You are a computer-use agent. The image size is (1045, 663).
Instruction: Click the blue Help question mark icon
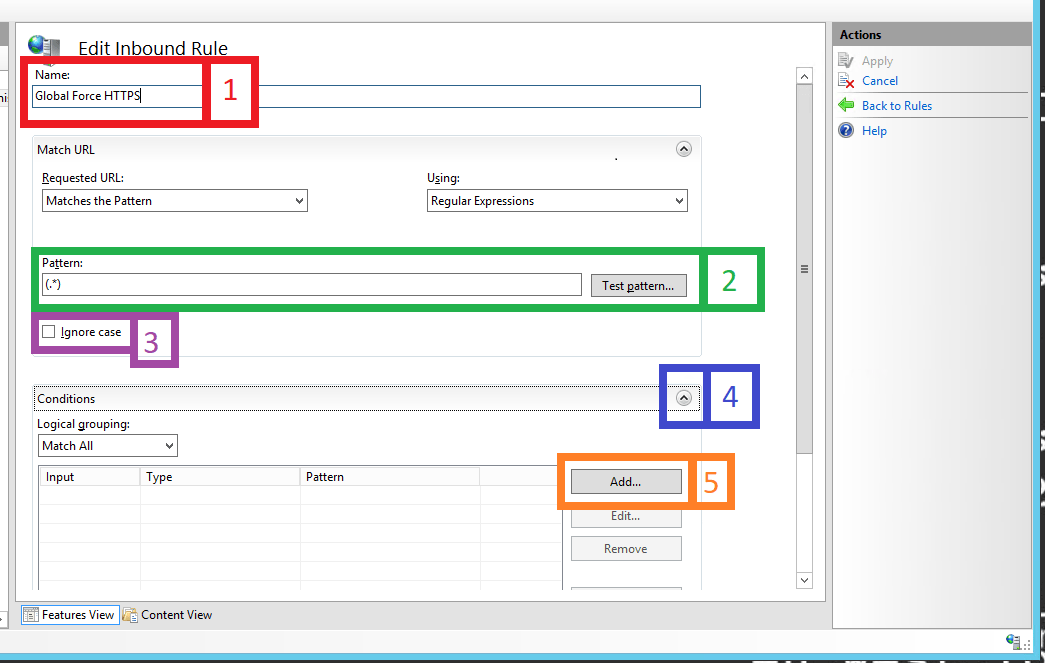tap(846, 130)
